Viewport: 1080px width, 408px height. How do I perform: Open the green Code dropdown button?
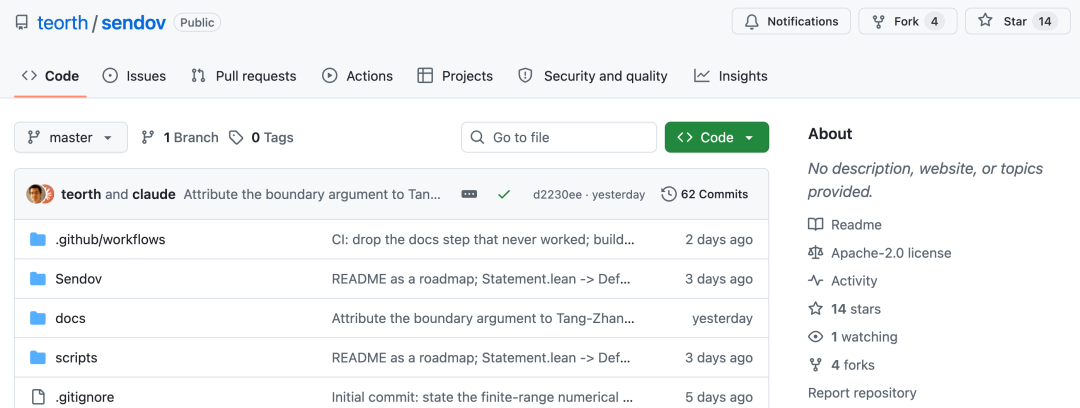(x=716, y=137)
